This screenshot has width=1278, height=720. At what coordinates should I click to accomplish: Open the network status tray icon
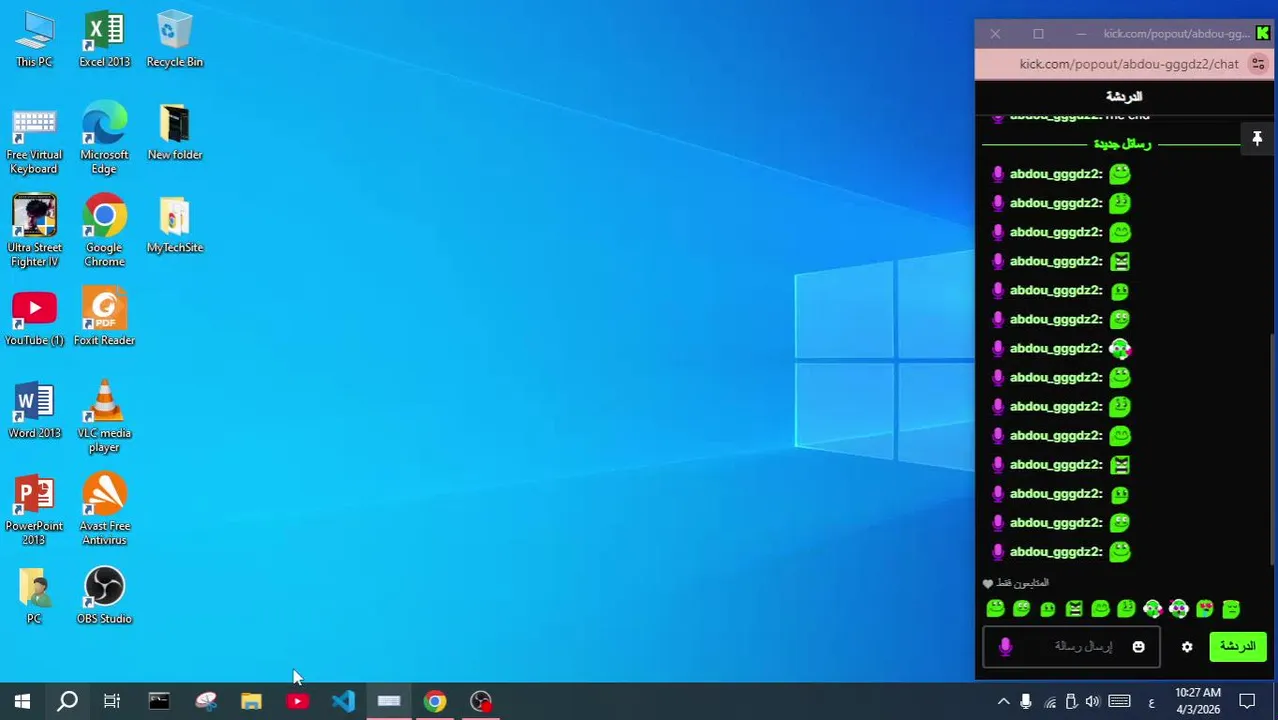click(1049, 702)
